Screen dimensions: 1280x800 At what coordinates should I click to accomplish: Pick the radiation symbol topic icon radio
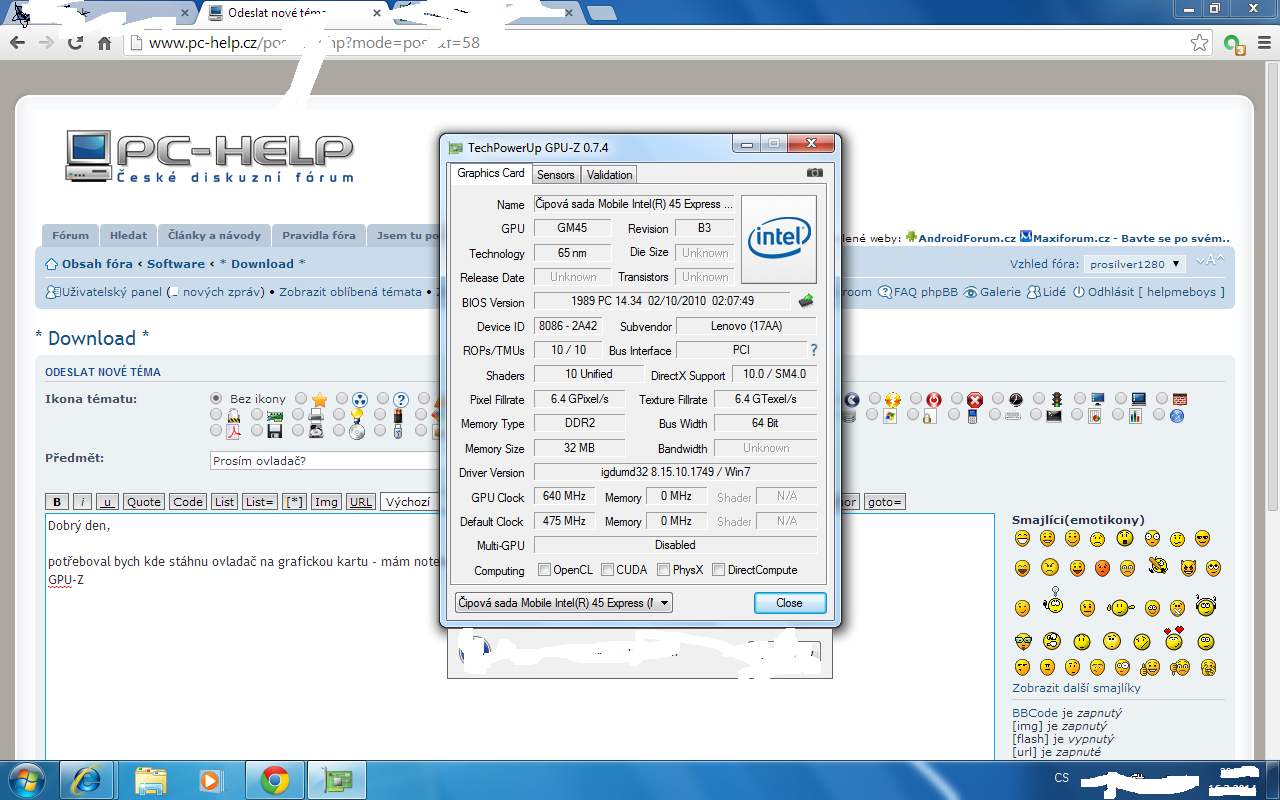pos(342,398)
